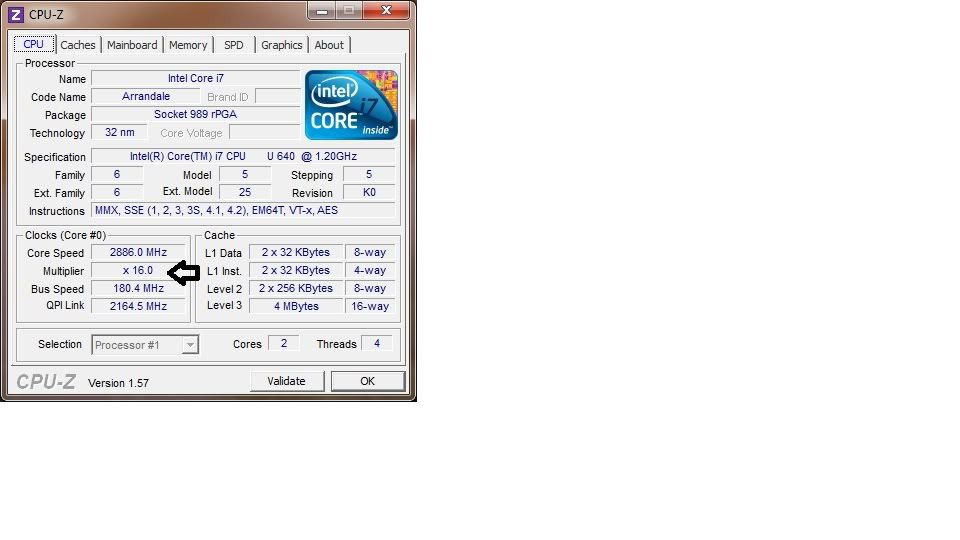
Task: Open the Processor #1 selection dropdown
Action: (145, 345)
